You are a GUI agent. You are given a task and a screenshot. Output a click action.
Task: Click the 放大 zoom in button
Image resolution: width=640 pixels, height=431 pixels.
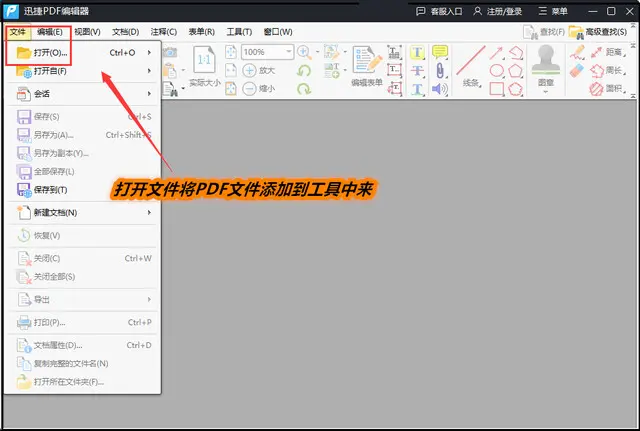pos(259,70)
